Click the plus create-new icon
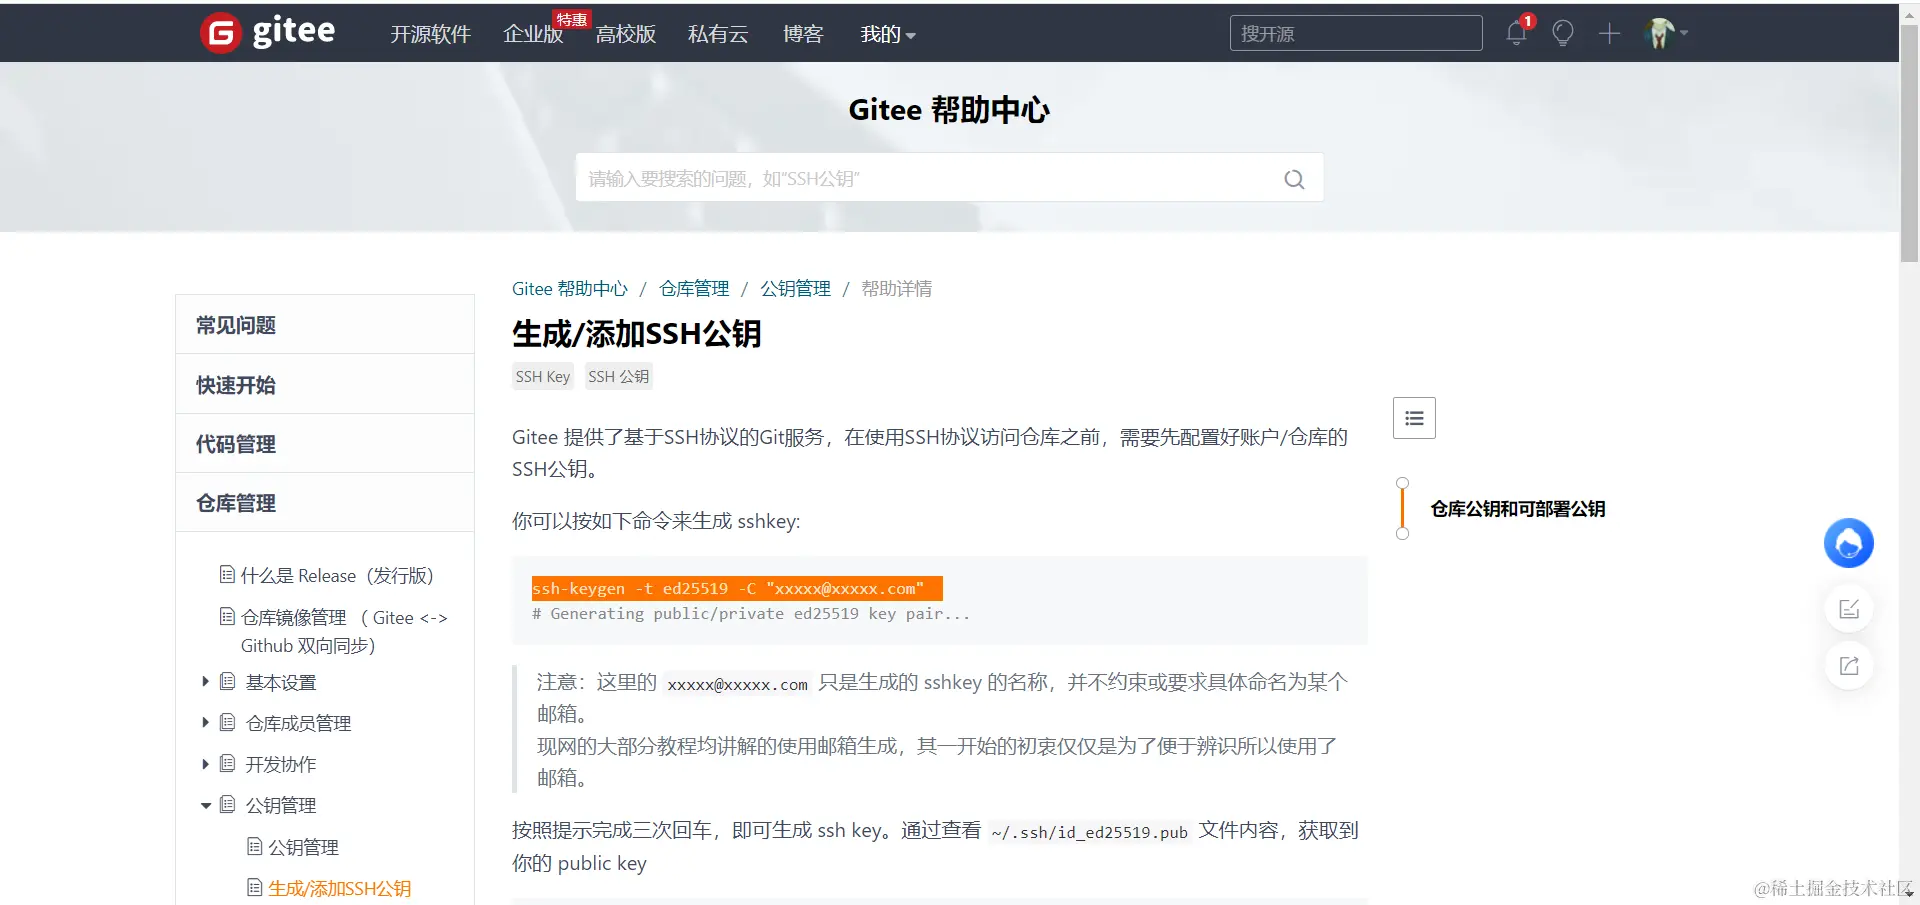The width and height of the screenshot is (1920, 905). pos(1609,33)
